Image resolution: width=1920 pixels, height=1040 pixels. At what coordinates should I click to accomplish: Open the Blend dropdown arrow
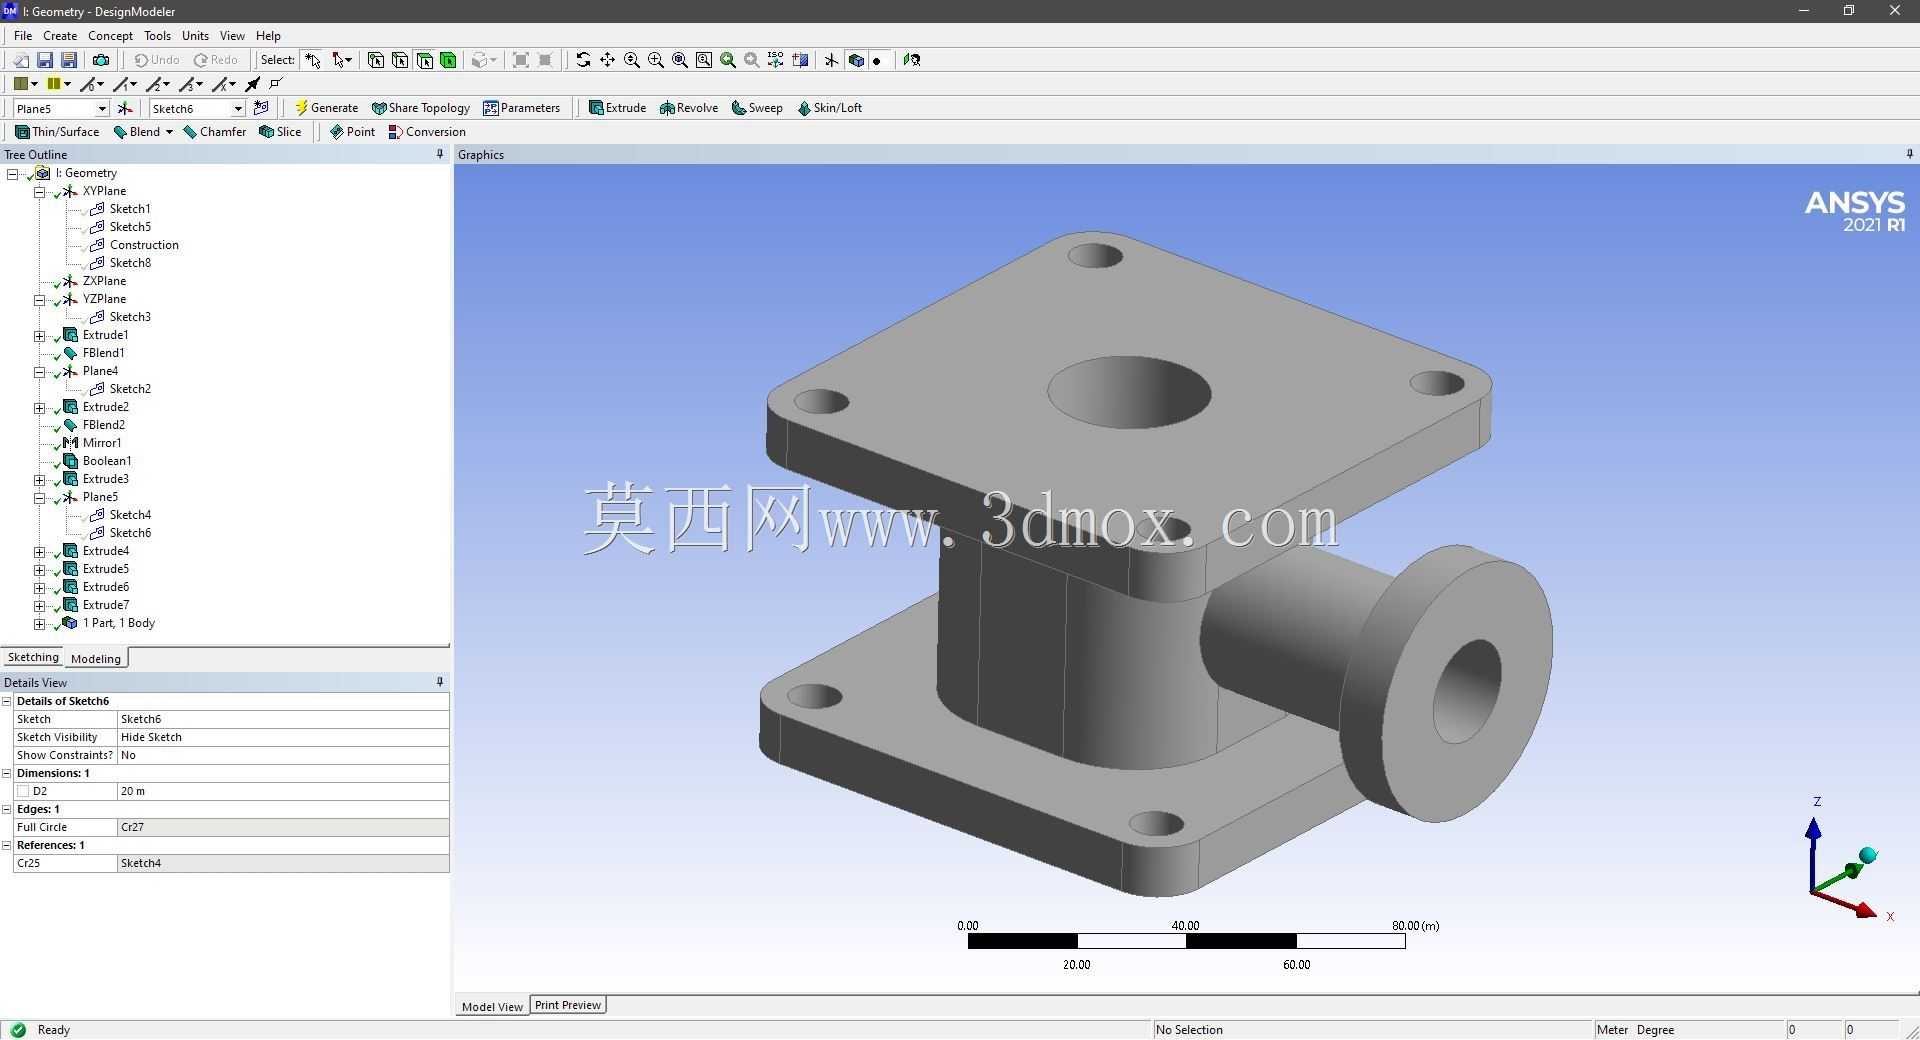pos(169,132)
